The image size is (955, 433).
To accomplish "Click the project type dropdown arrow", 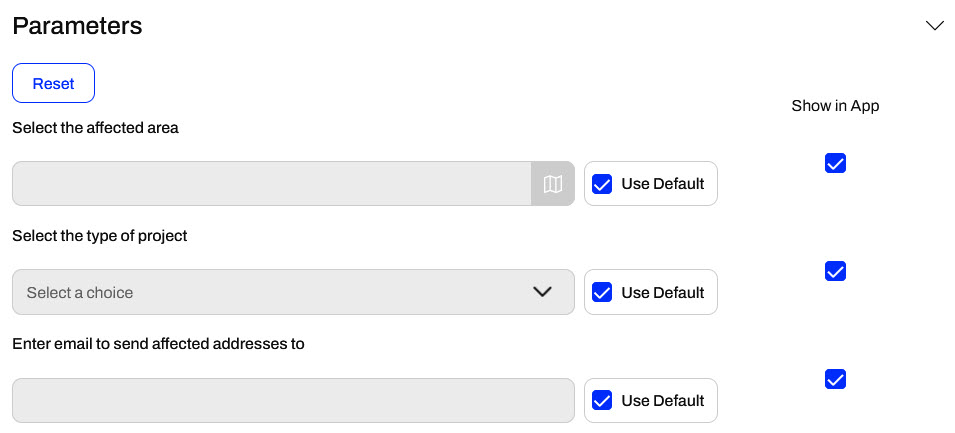I will click(543, 292).
